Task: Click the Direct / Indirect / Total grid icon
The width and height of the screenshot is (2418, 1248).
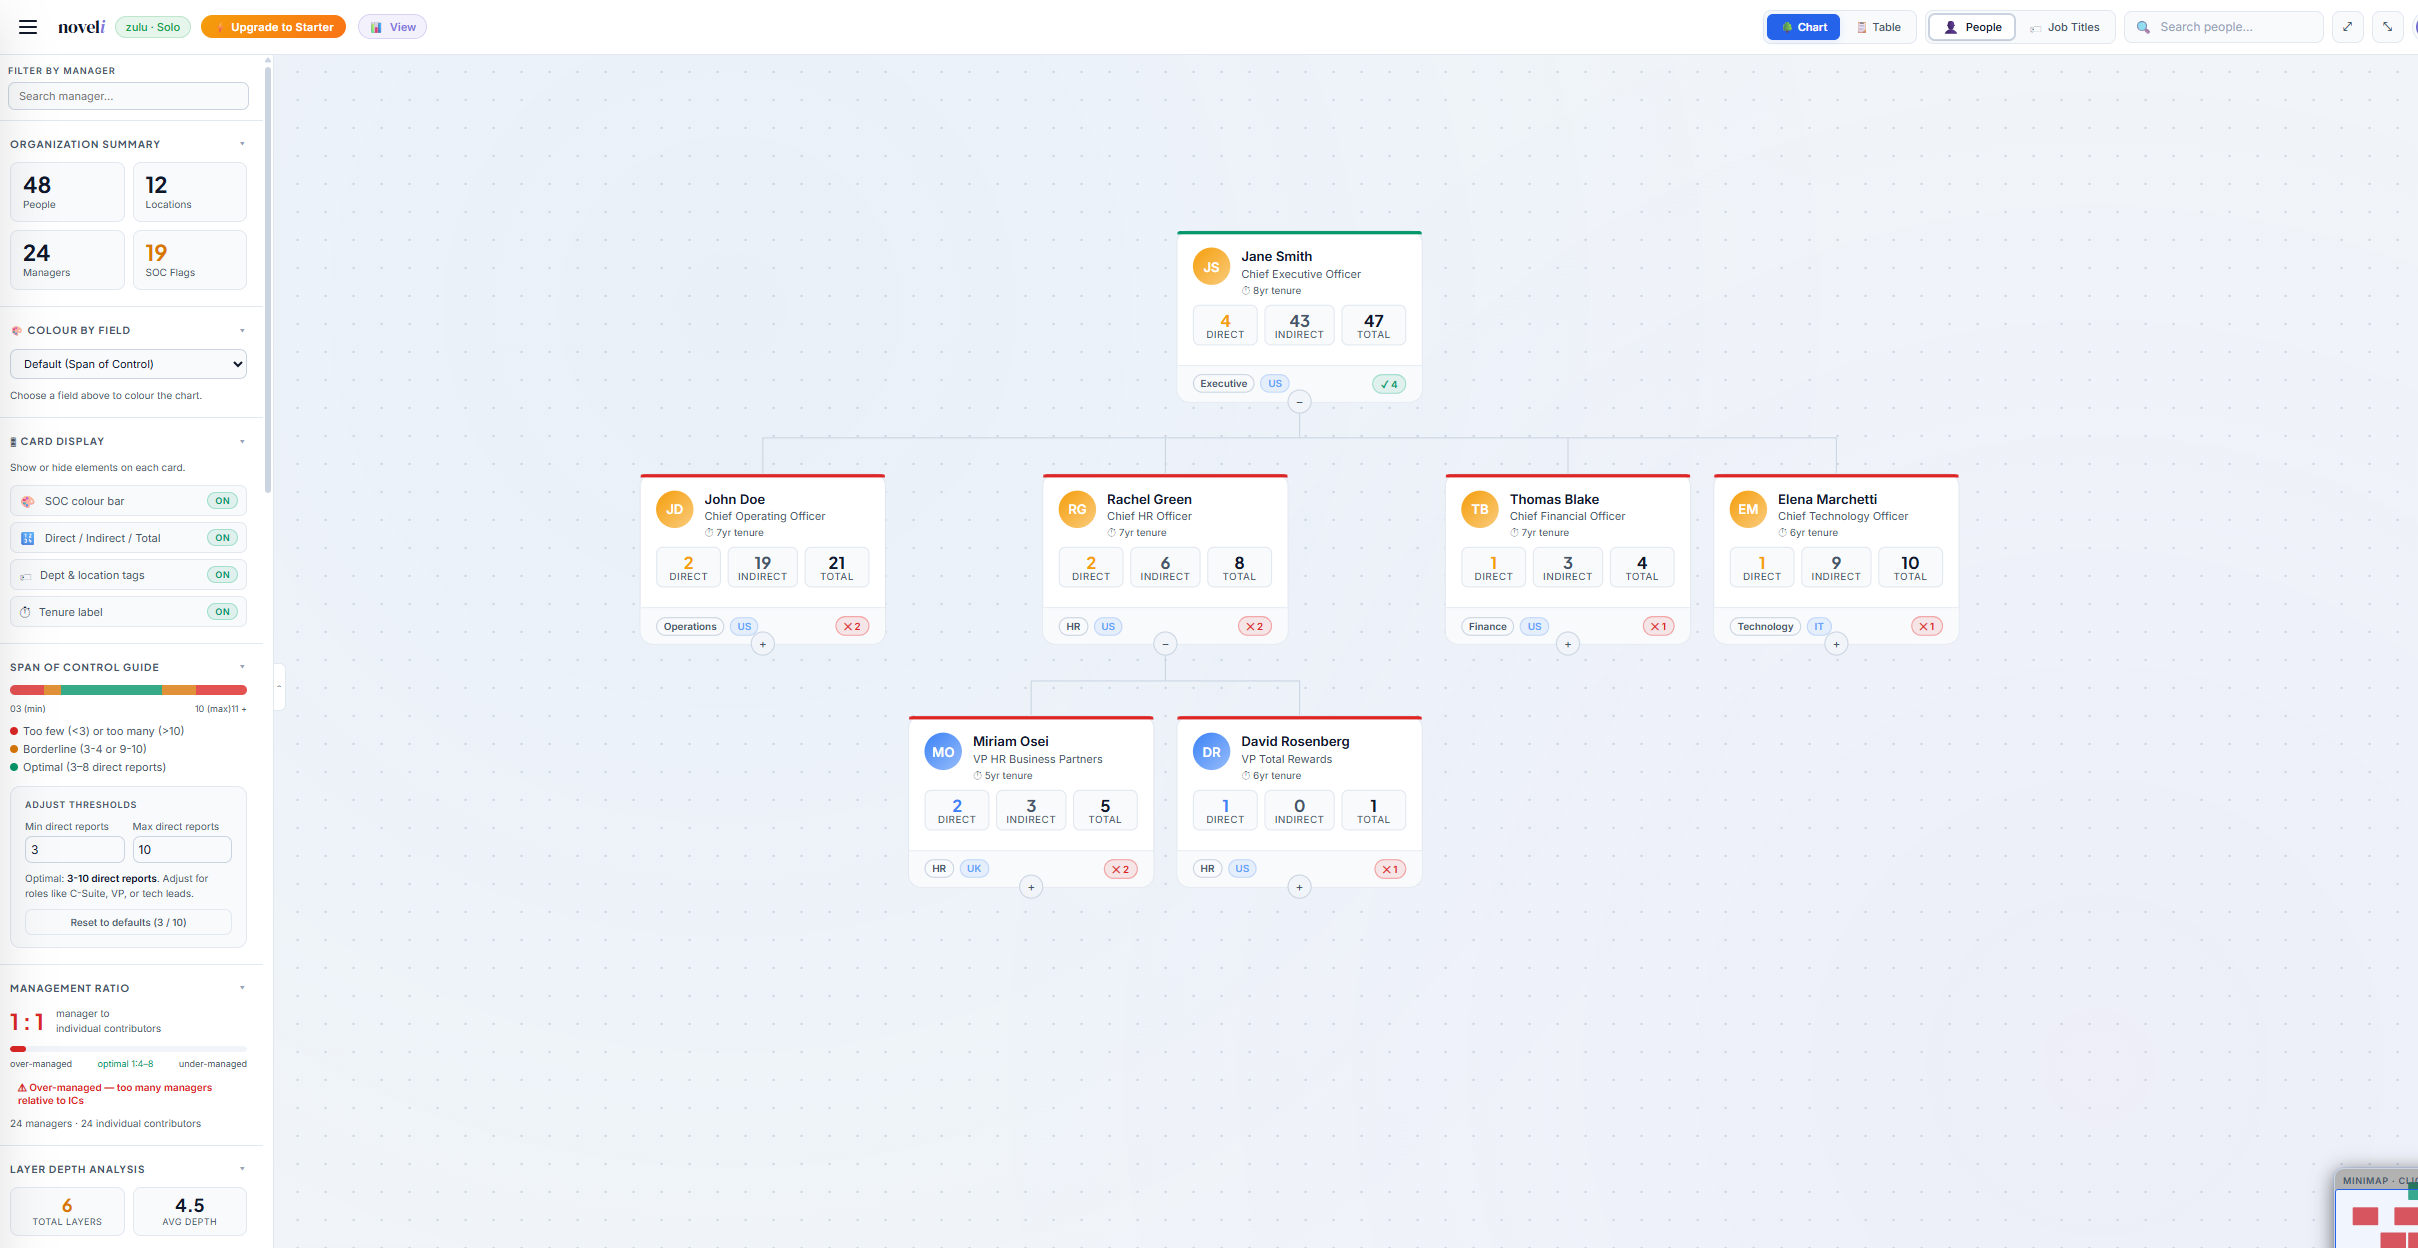Action: click(28, 538)
